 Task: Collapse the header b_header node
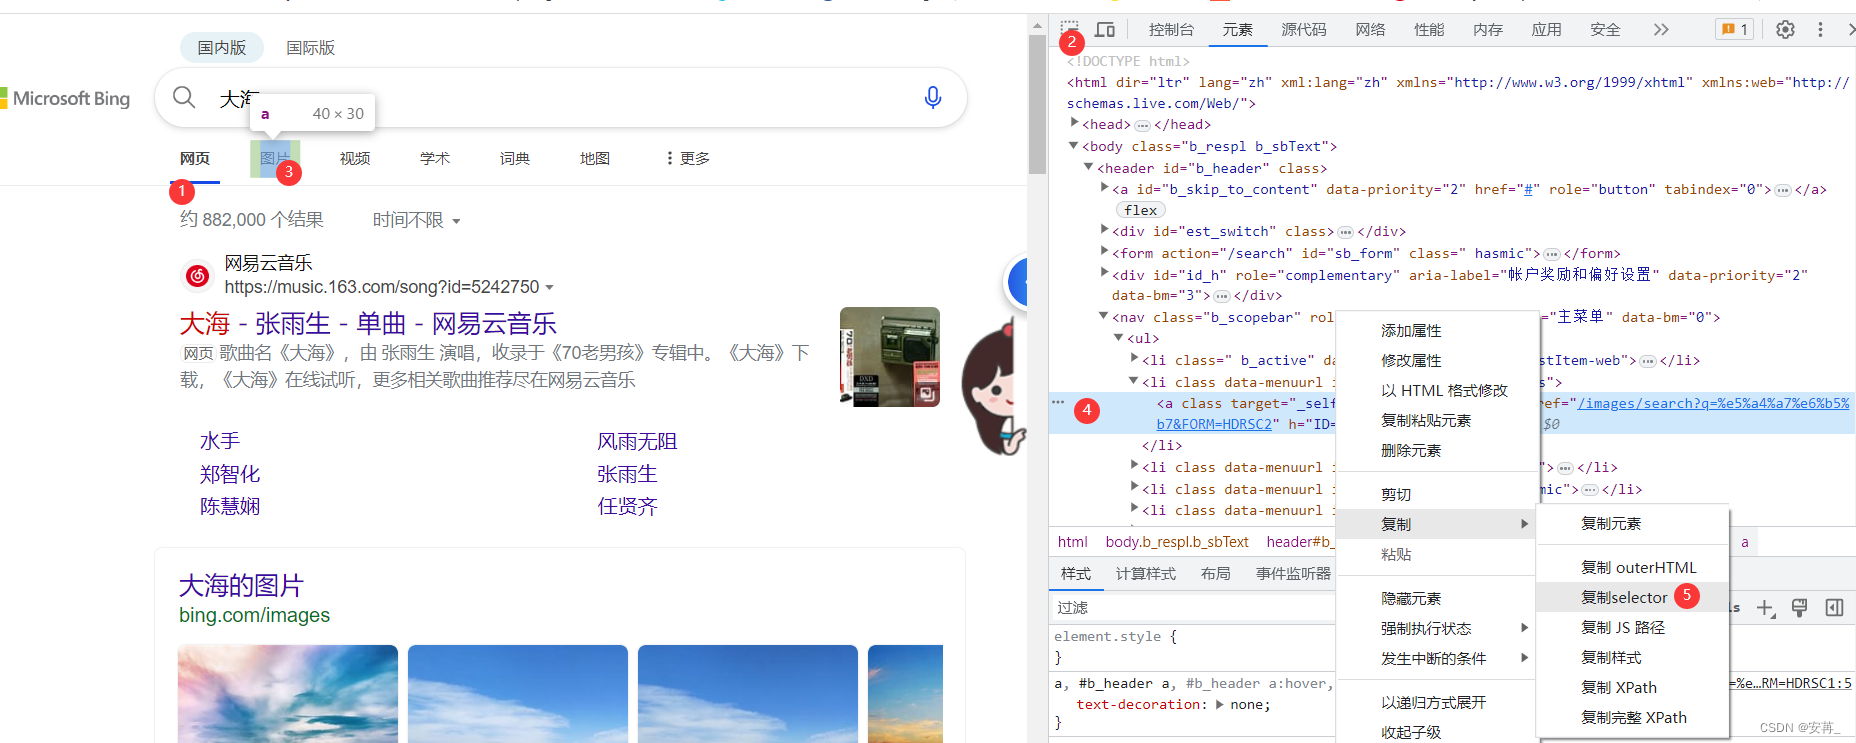(1090, 168)
